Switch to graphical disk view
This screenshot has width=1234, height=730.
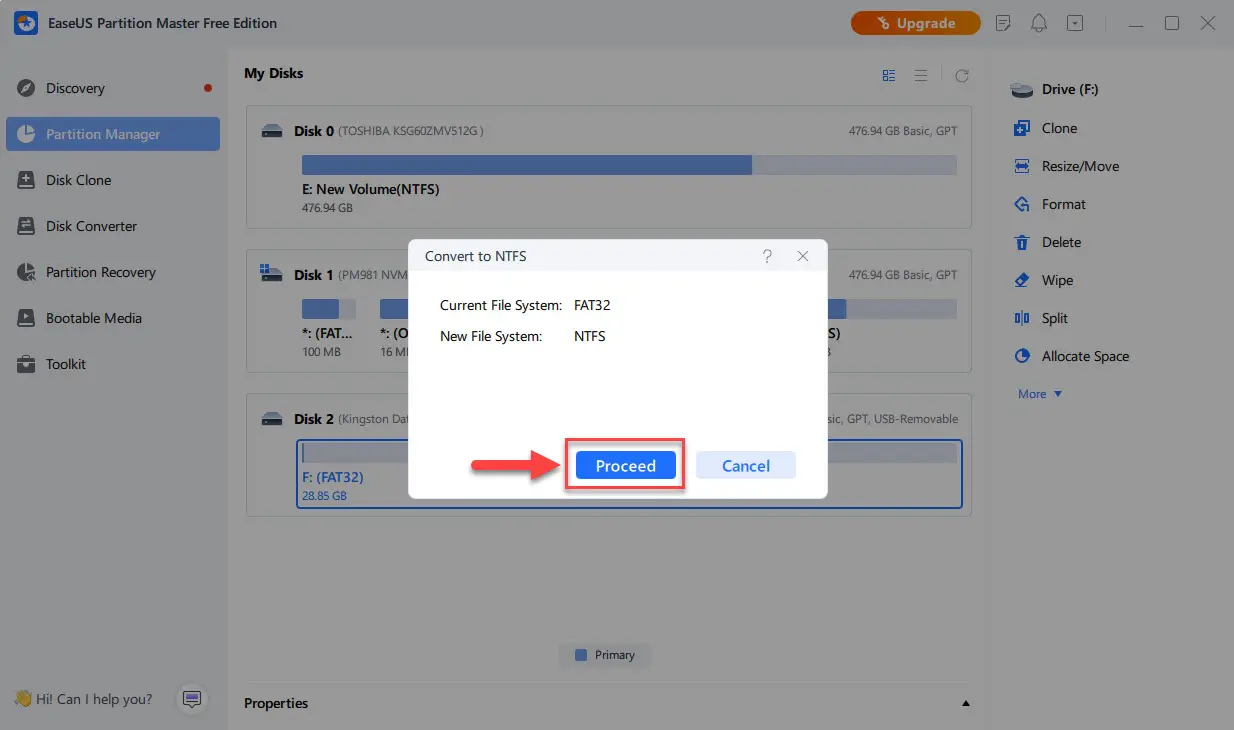[x=889, y=75]
